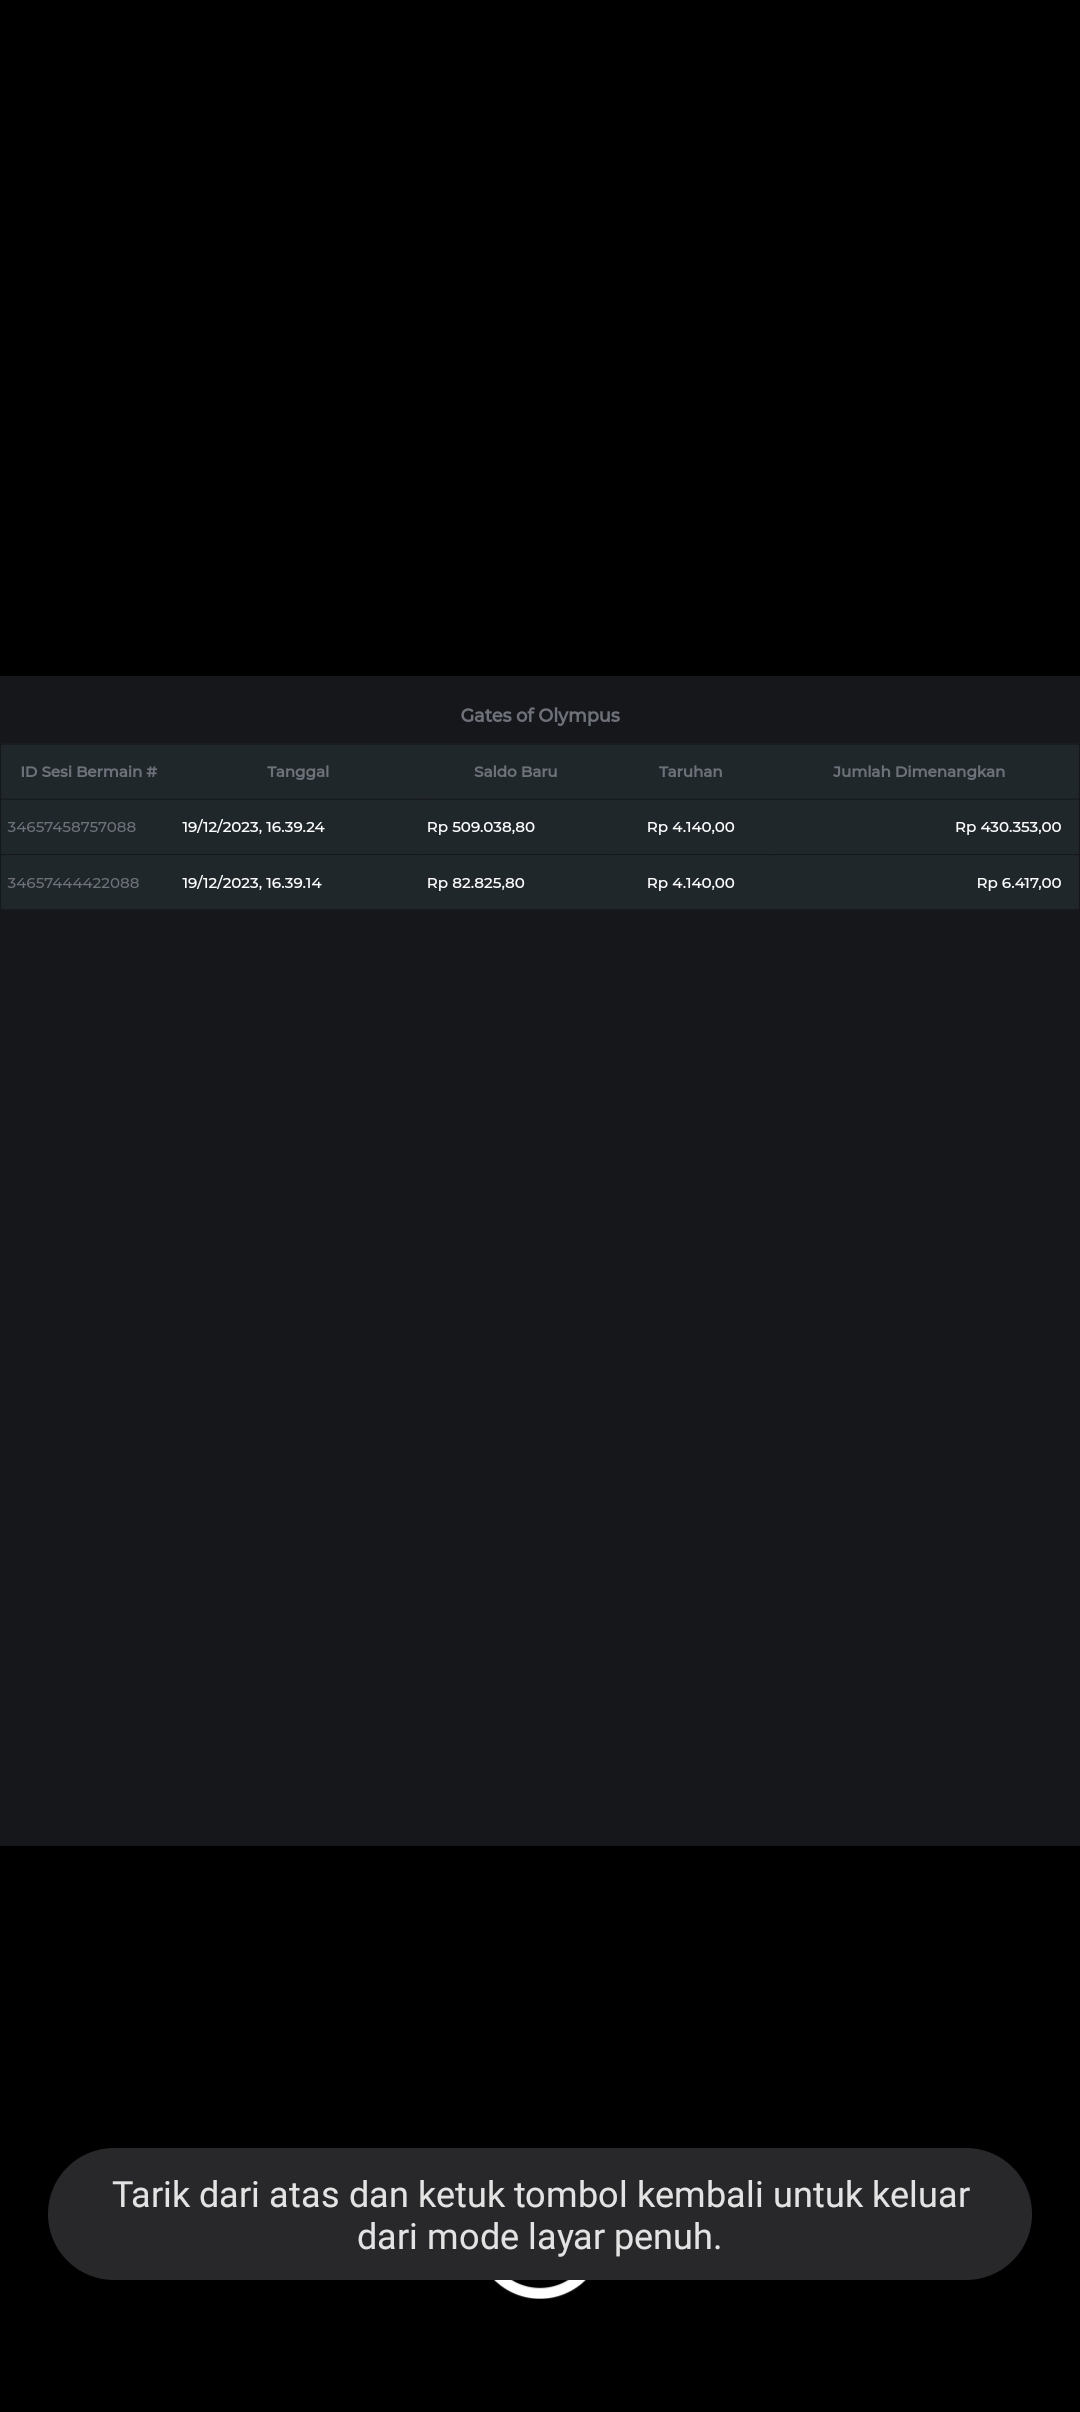Tap the white circle icon behind the toast
Viewport: 1080px width, 2412px height.
click(540, 2288)
